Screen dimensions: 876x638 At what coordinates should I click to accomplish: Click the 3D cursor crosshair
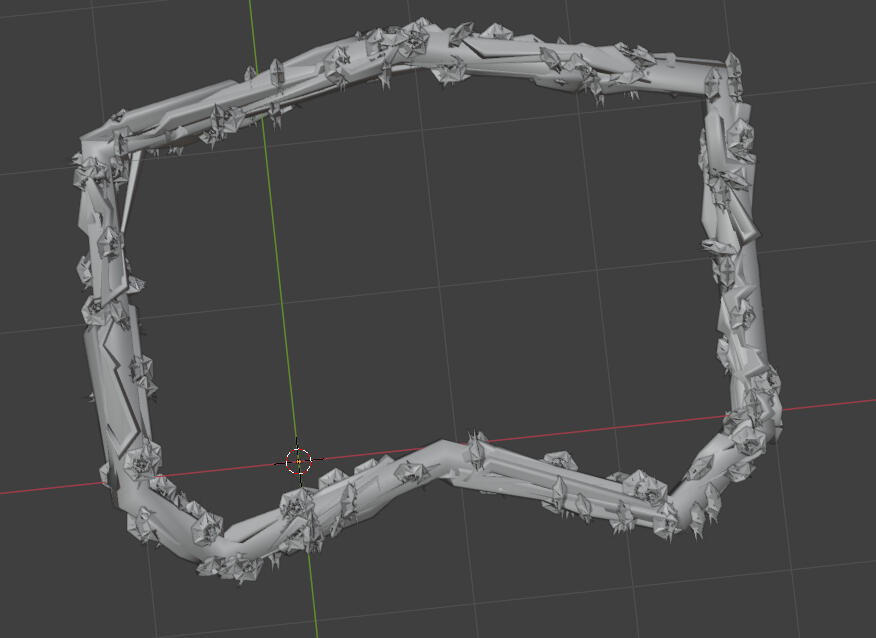pyautogui.click(x=299, y=461)
